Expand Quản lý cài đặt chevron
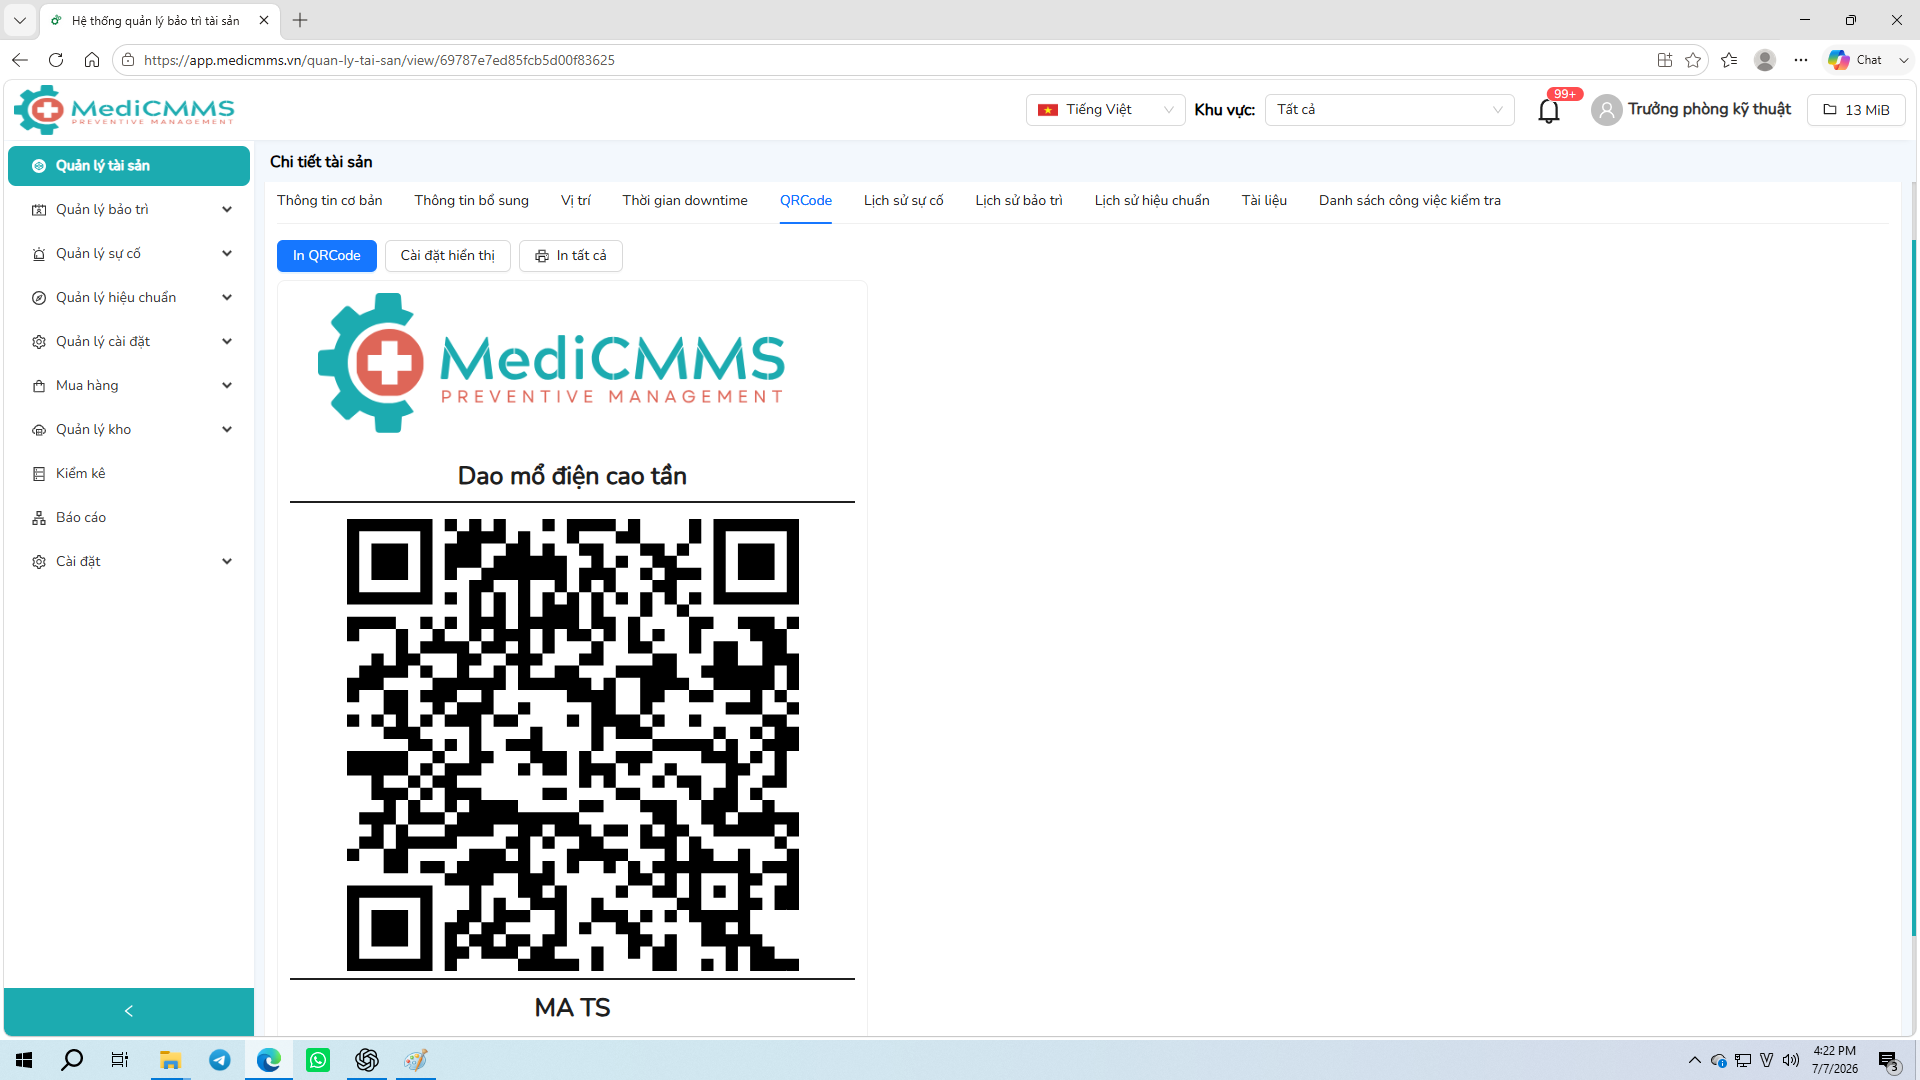The image size is (1920, 1080). (x=227, y=342)
